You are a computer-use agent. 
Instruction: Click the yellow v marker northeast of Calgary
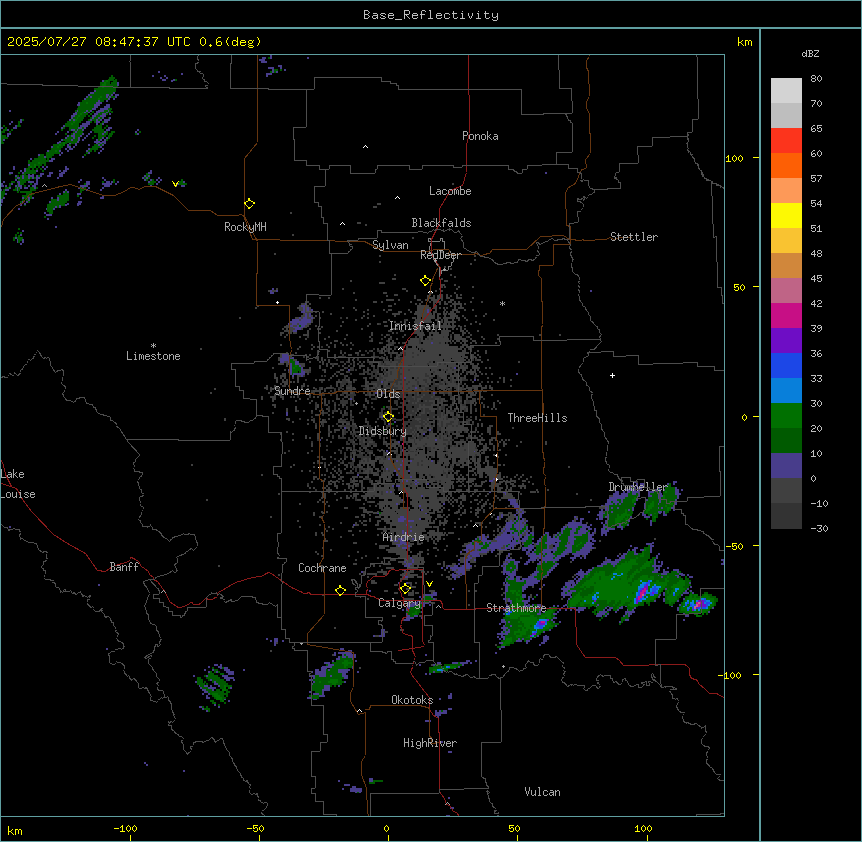tap(429, 584)
